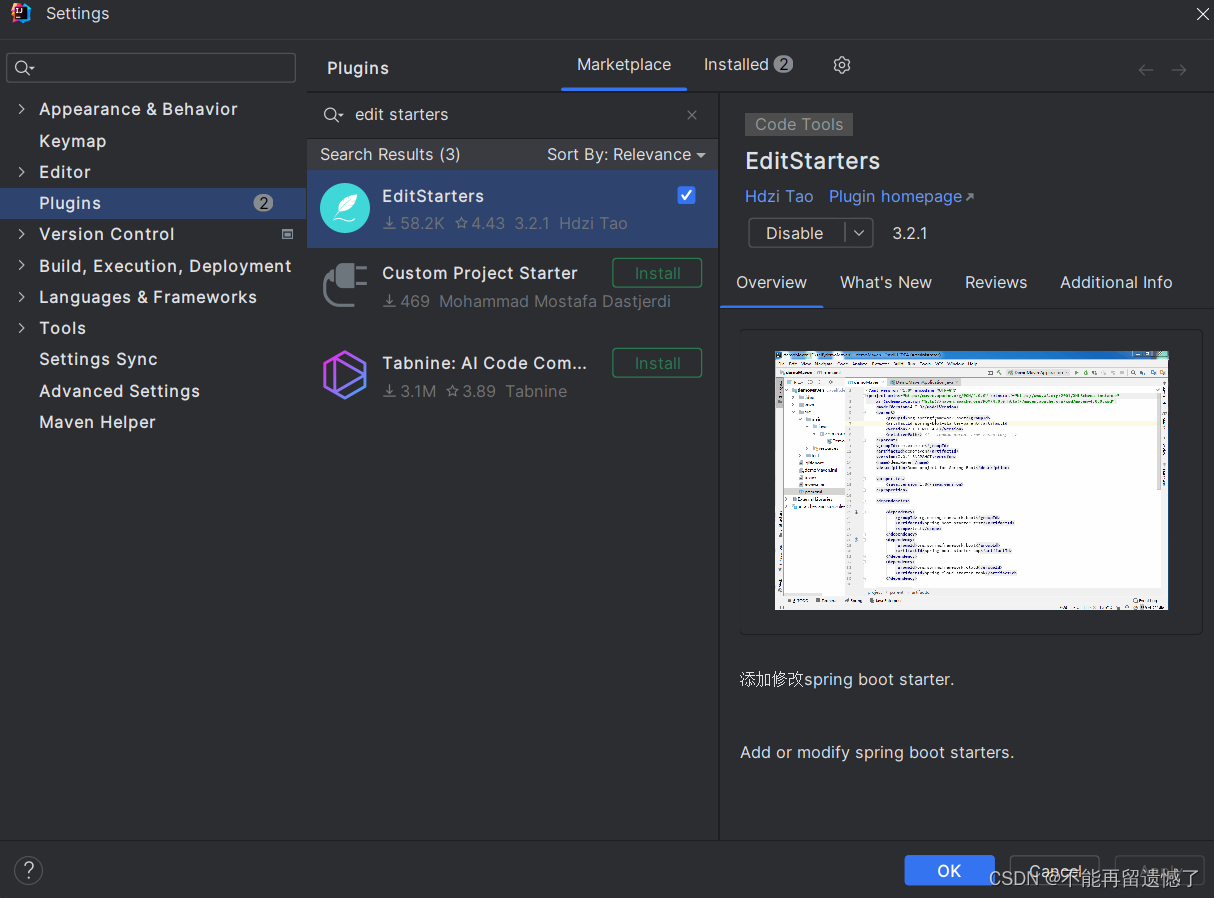Expand Build, Execution, Deployment node
Viewport: 1214px width, 898px height.
click(22, 266)
